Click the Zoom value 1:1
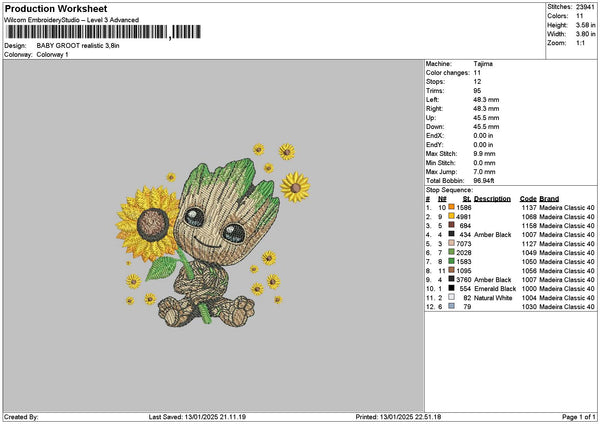The height and width of the screenshot is (424, 600). click(x=580, y=43)
